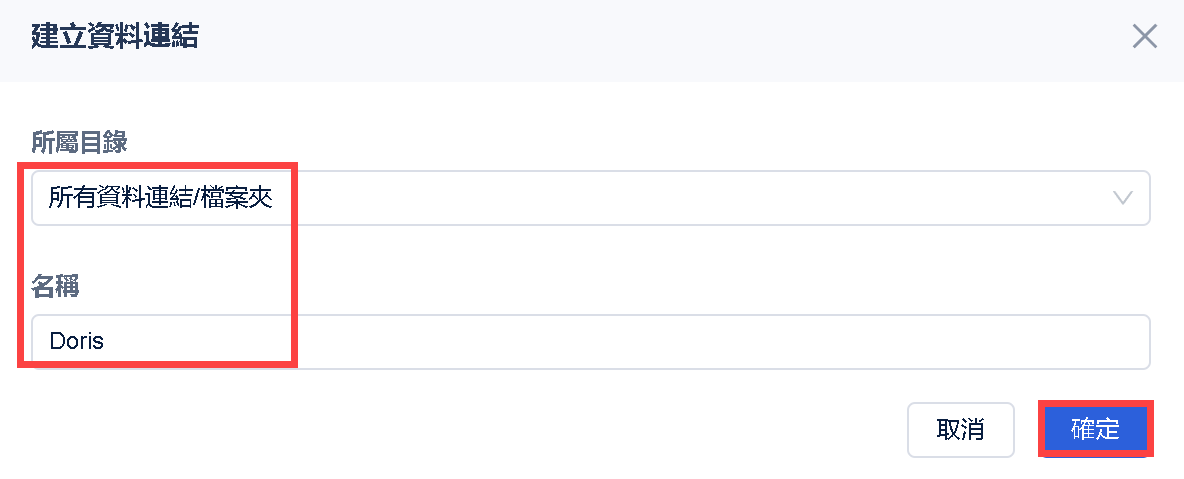Open the 所有資料連結/檔案夾 directory combo box
This screenshot has width=1184, height=479.
(x=590, y=198)
